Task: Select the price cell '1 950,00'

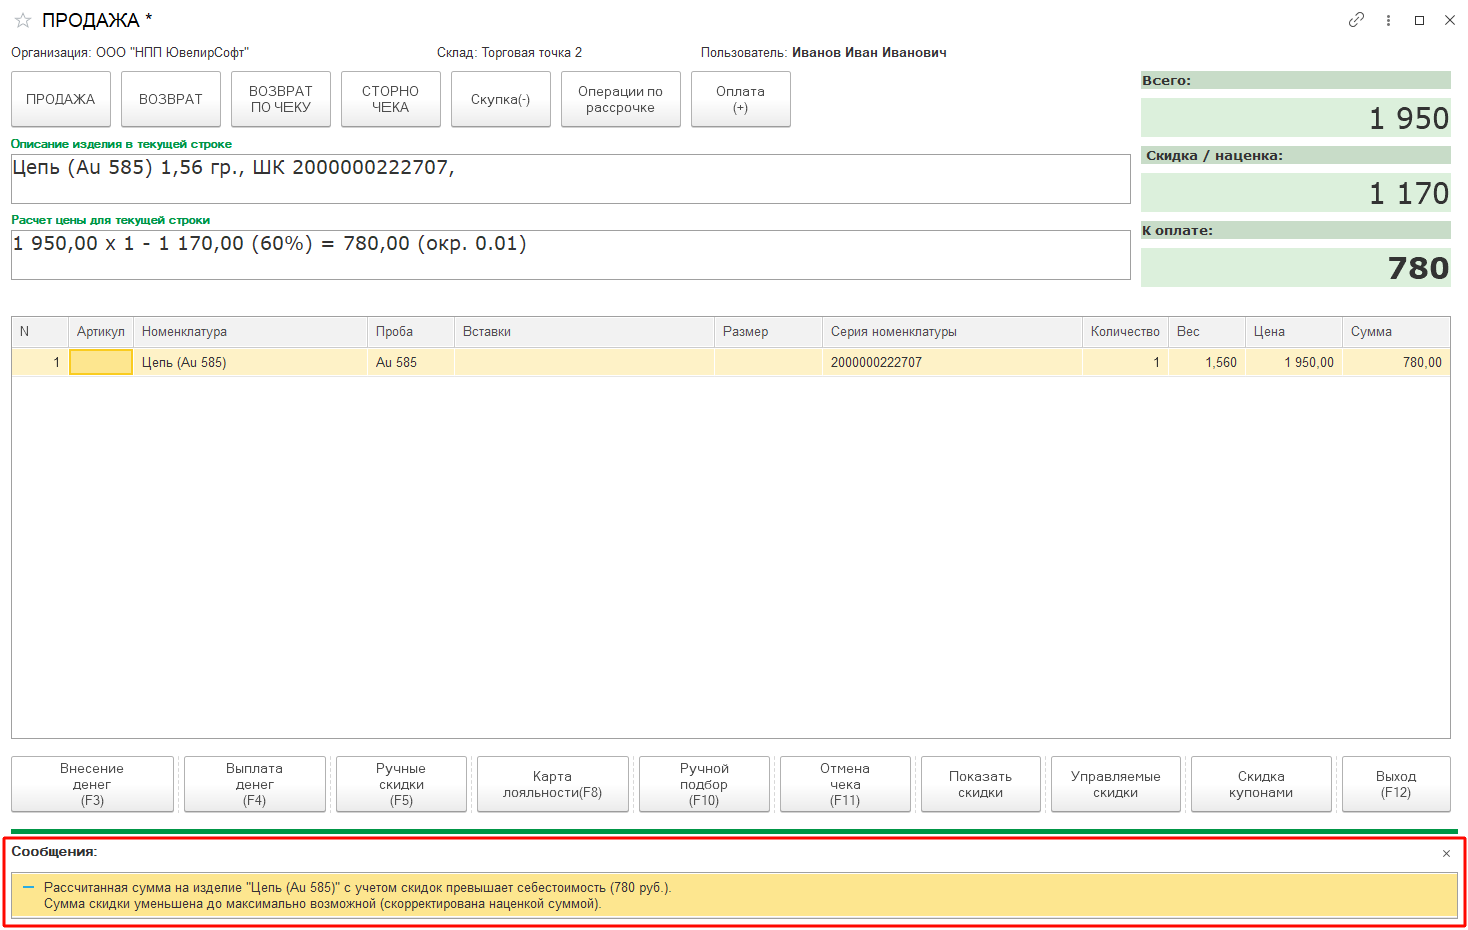Action: click(x=1294, y=362)
